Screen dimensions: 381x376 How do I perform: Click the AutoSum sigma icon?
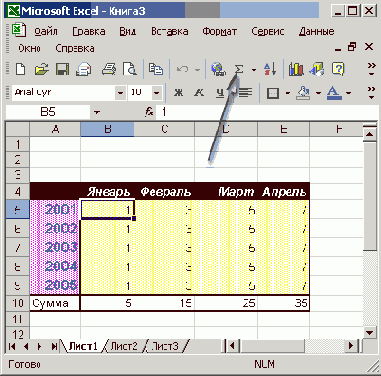239,69
